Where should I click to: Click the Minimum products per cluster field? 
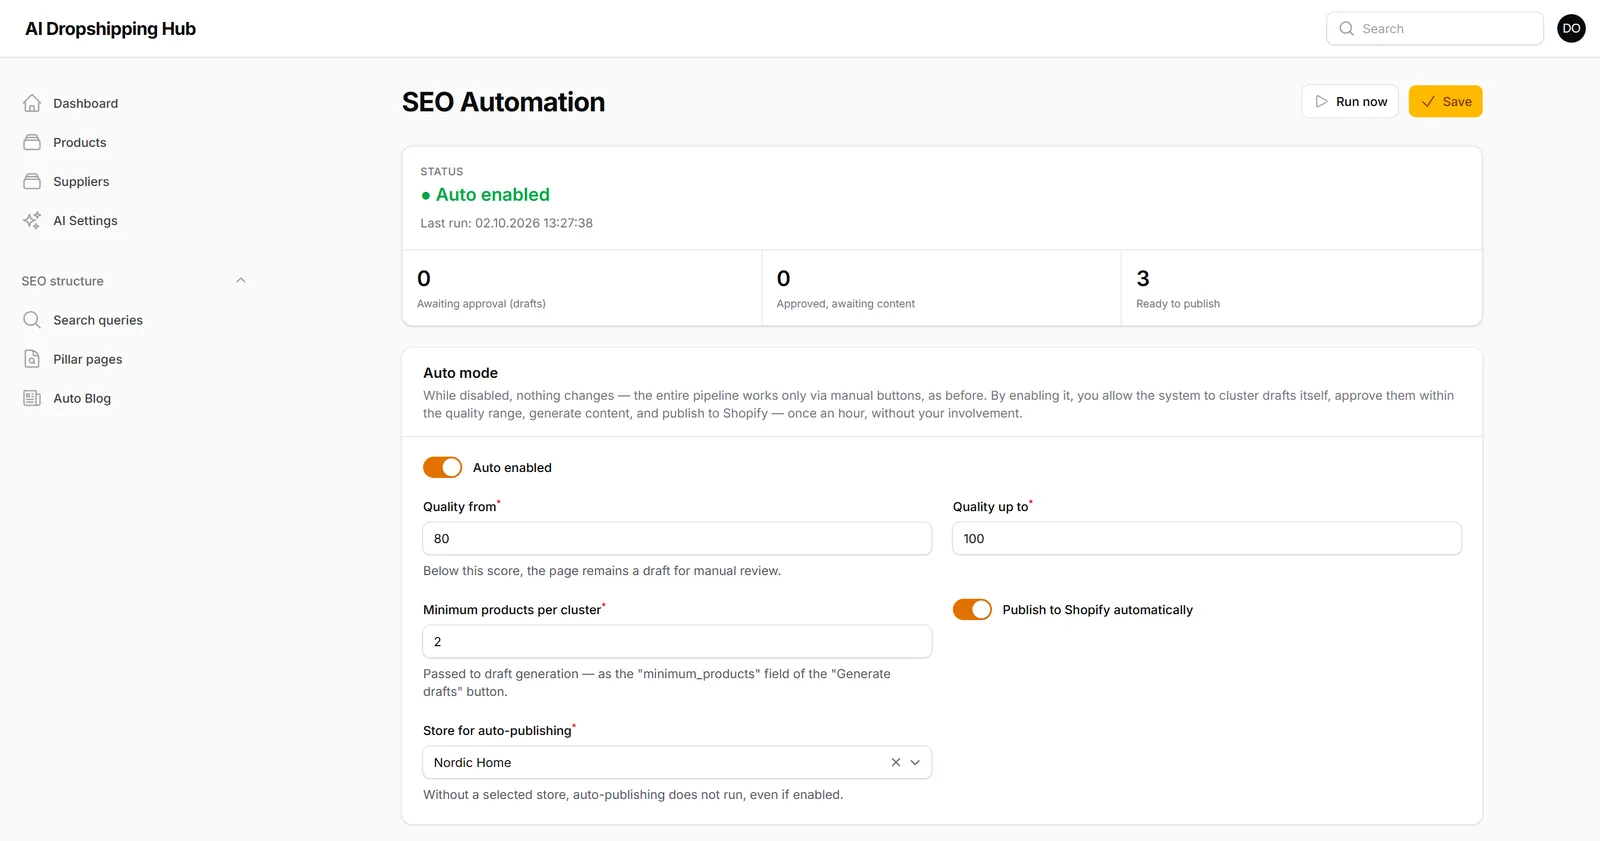677,641
